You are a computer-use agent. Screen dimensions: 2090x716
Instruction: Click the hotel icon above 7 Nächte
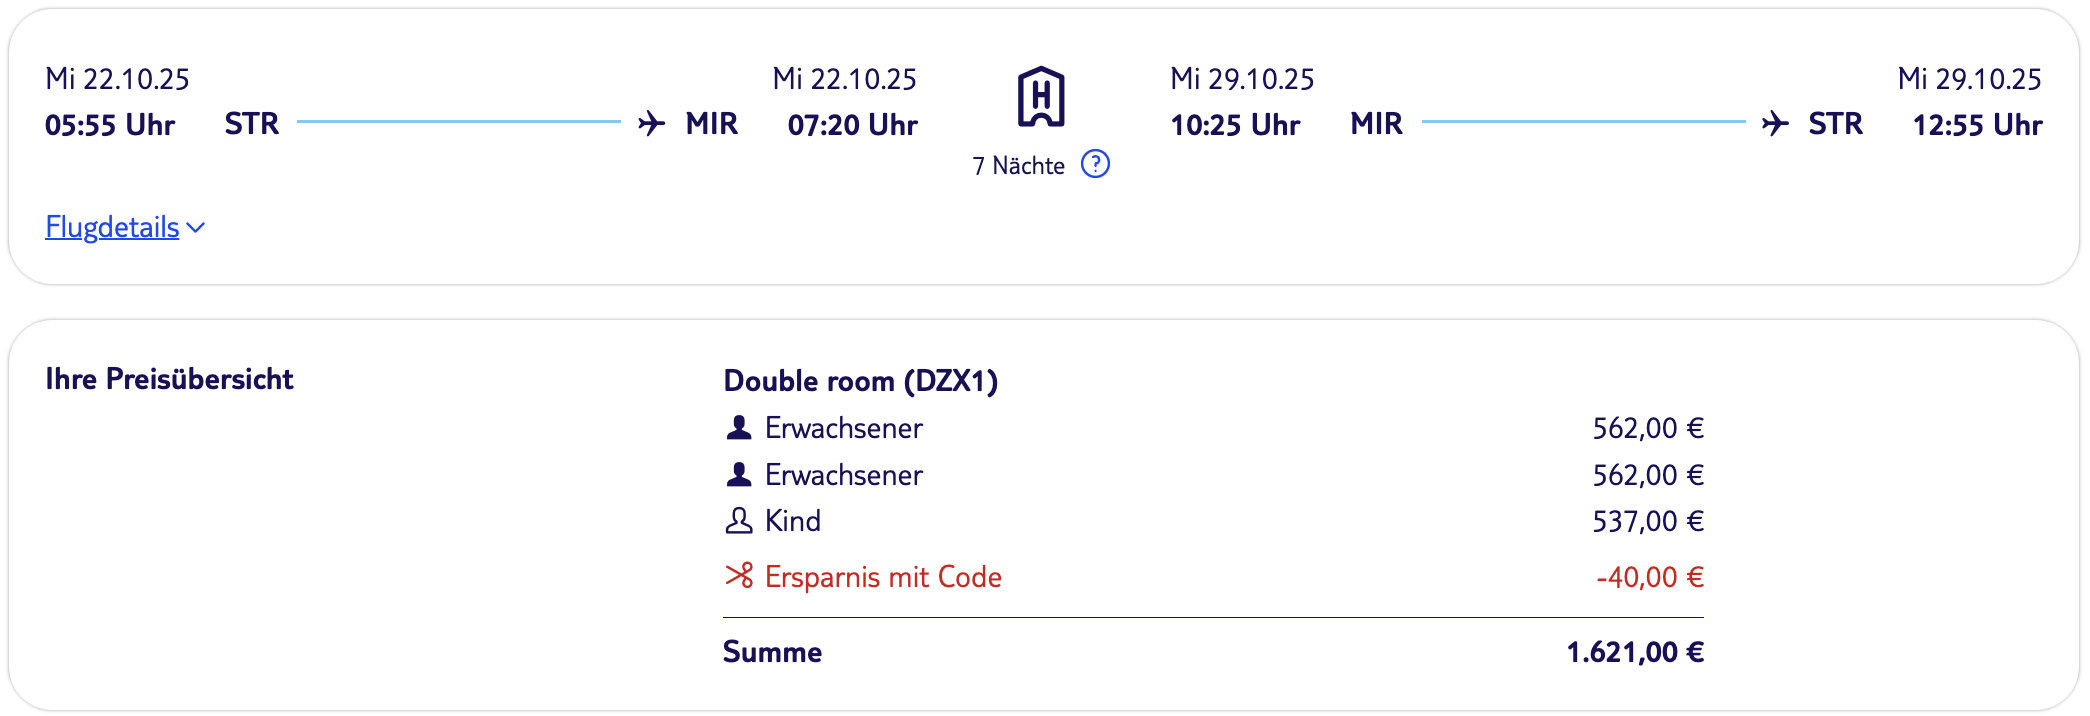tap(1041, 97)
